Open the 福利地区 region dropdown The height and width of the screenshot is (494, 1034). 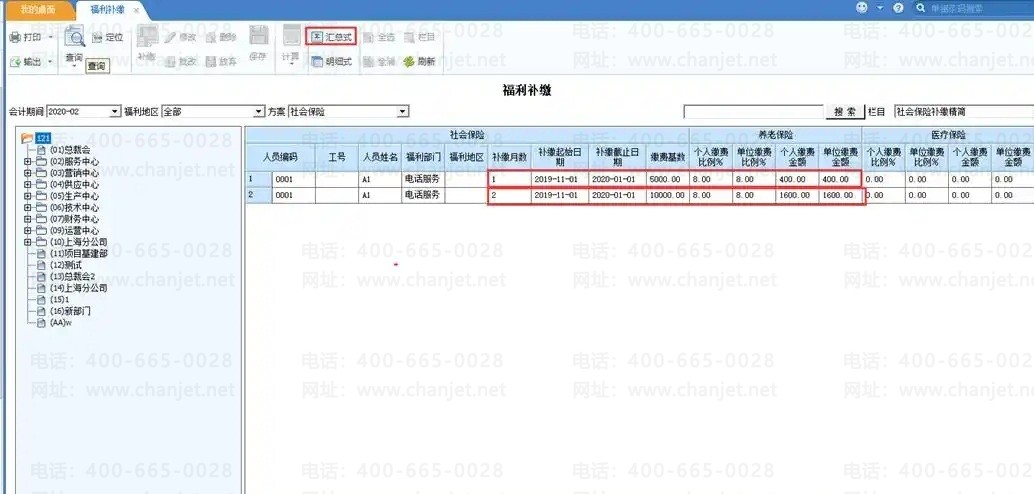[259, 112]
